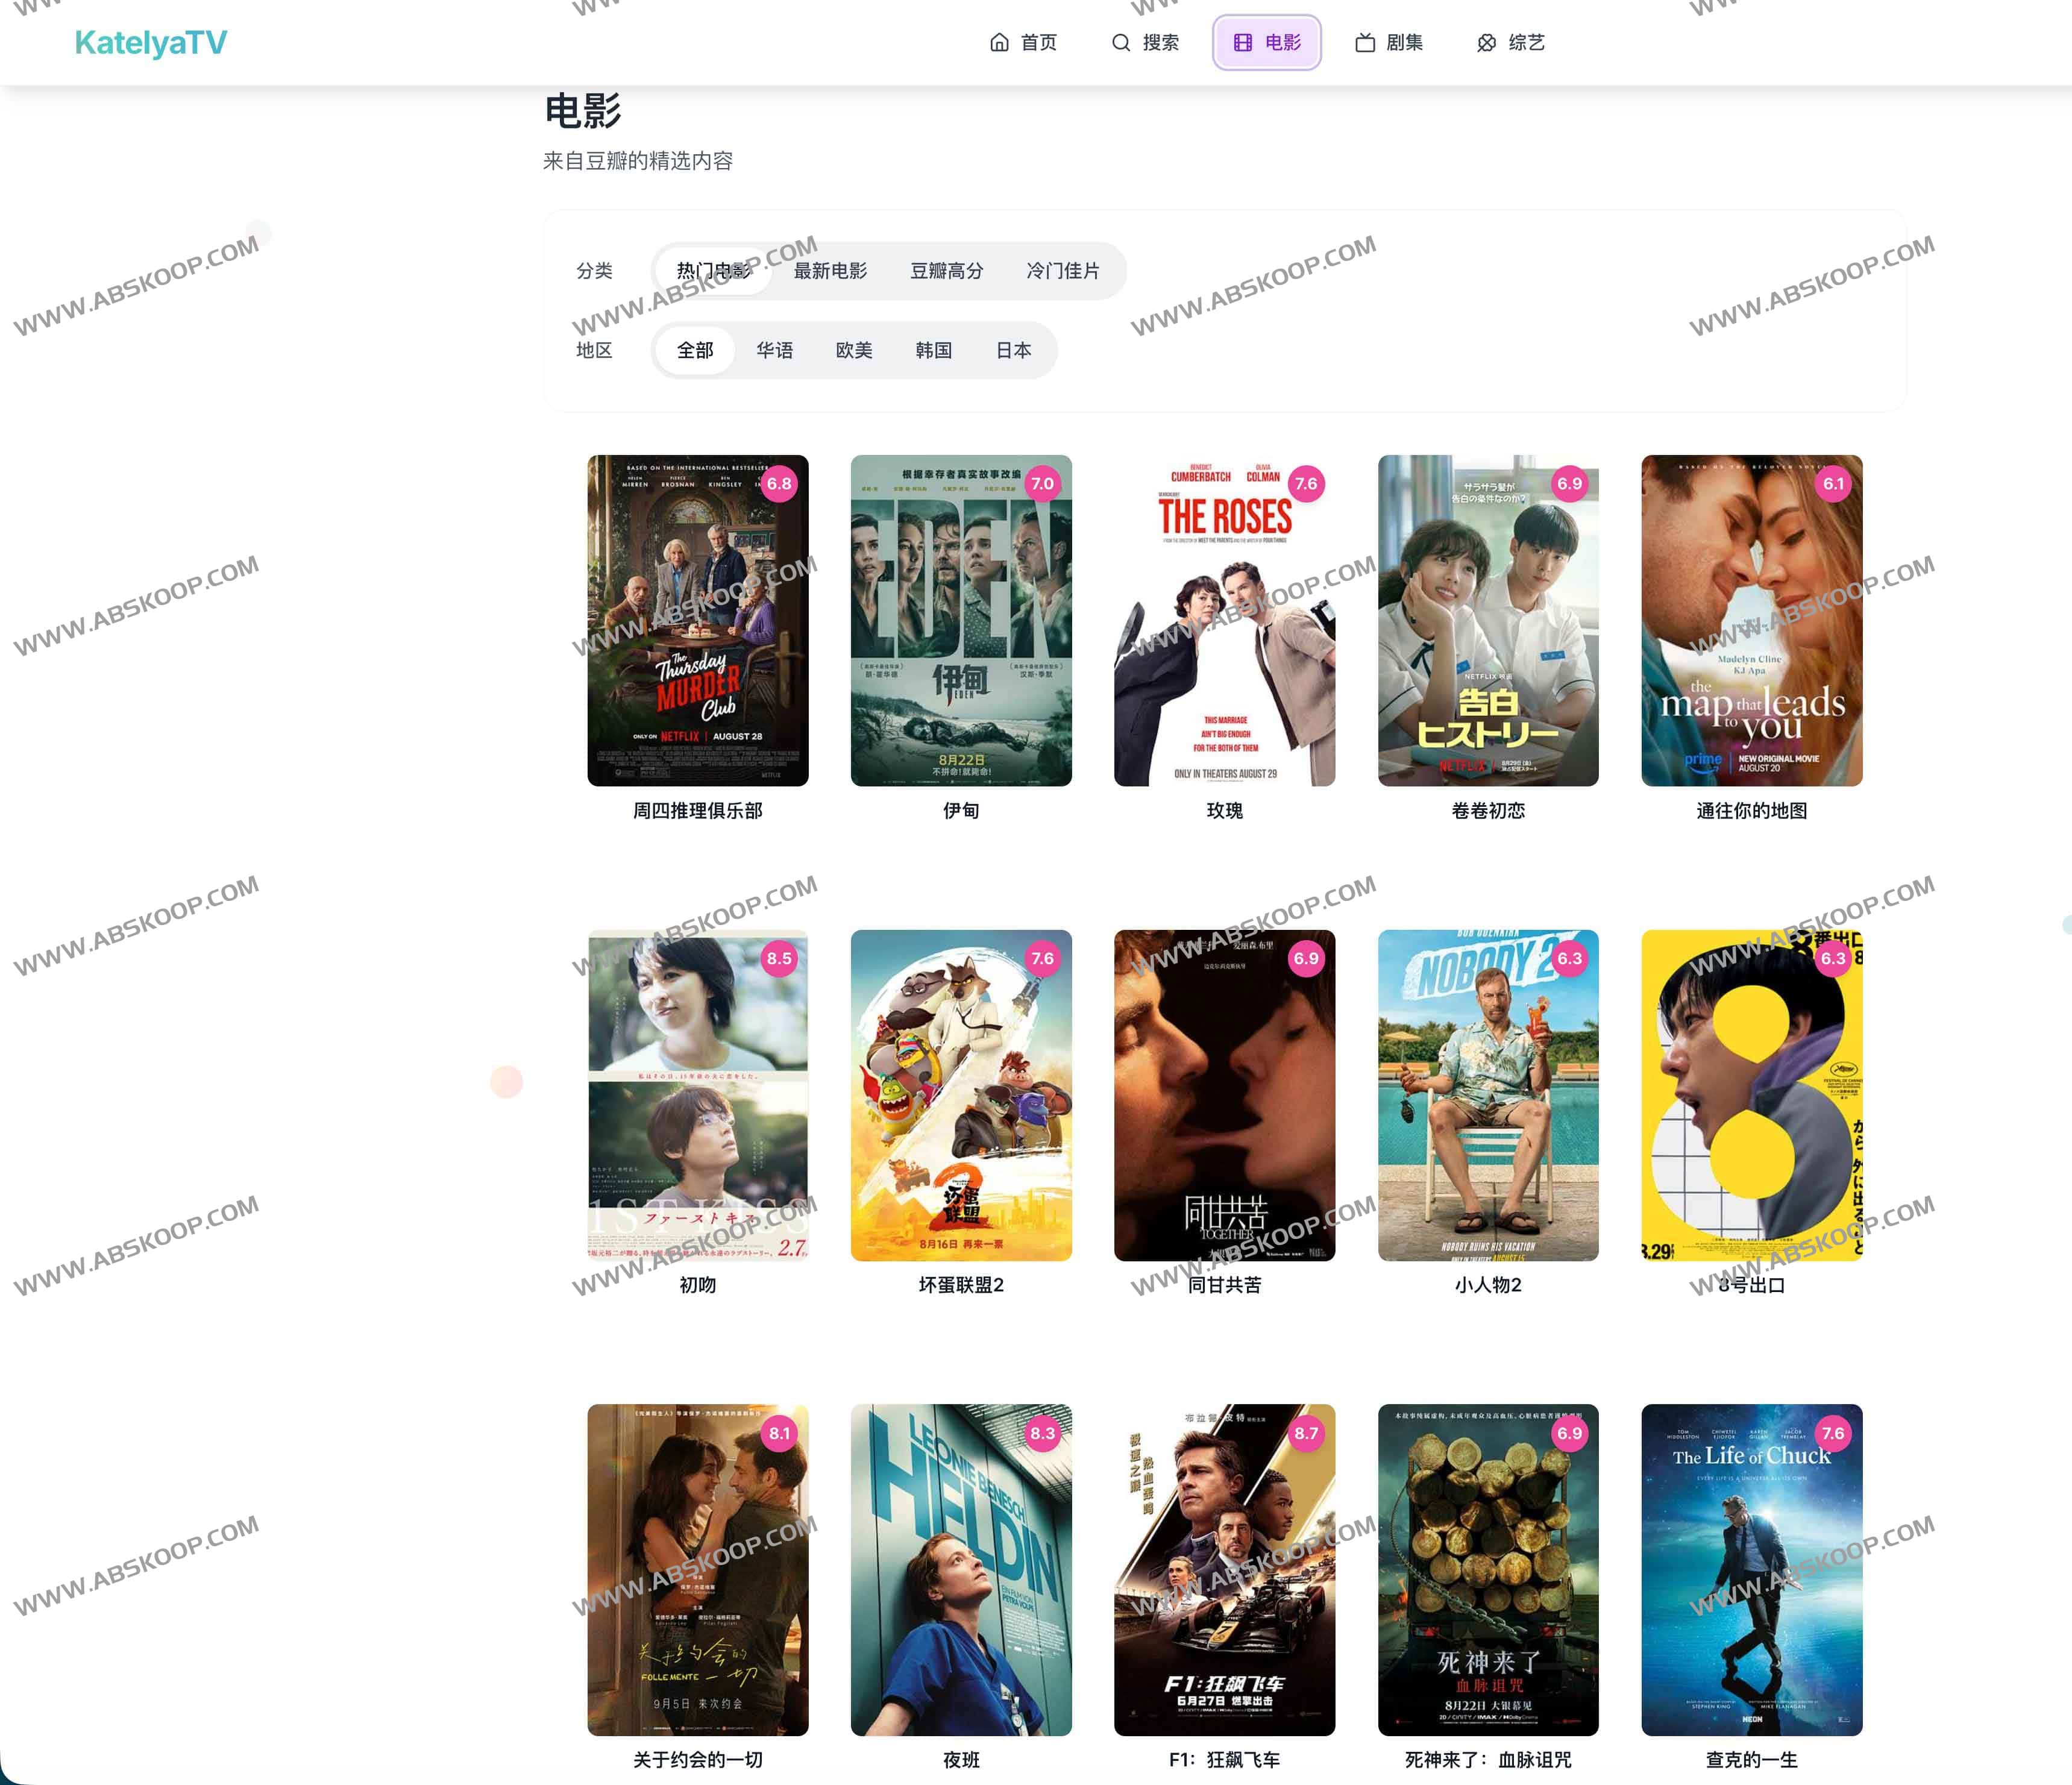Click the KatelyaTV logo link
Viewport: 2072px width, 1785px height.
pos(151,43)
